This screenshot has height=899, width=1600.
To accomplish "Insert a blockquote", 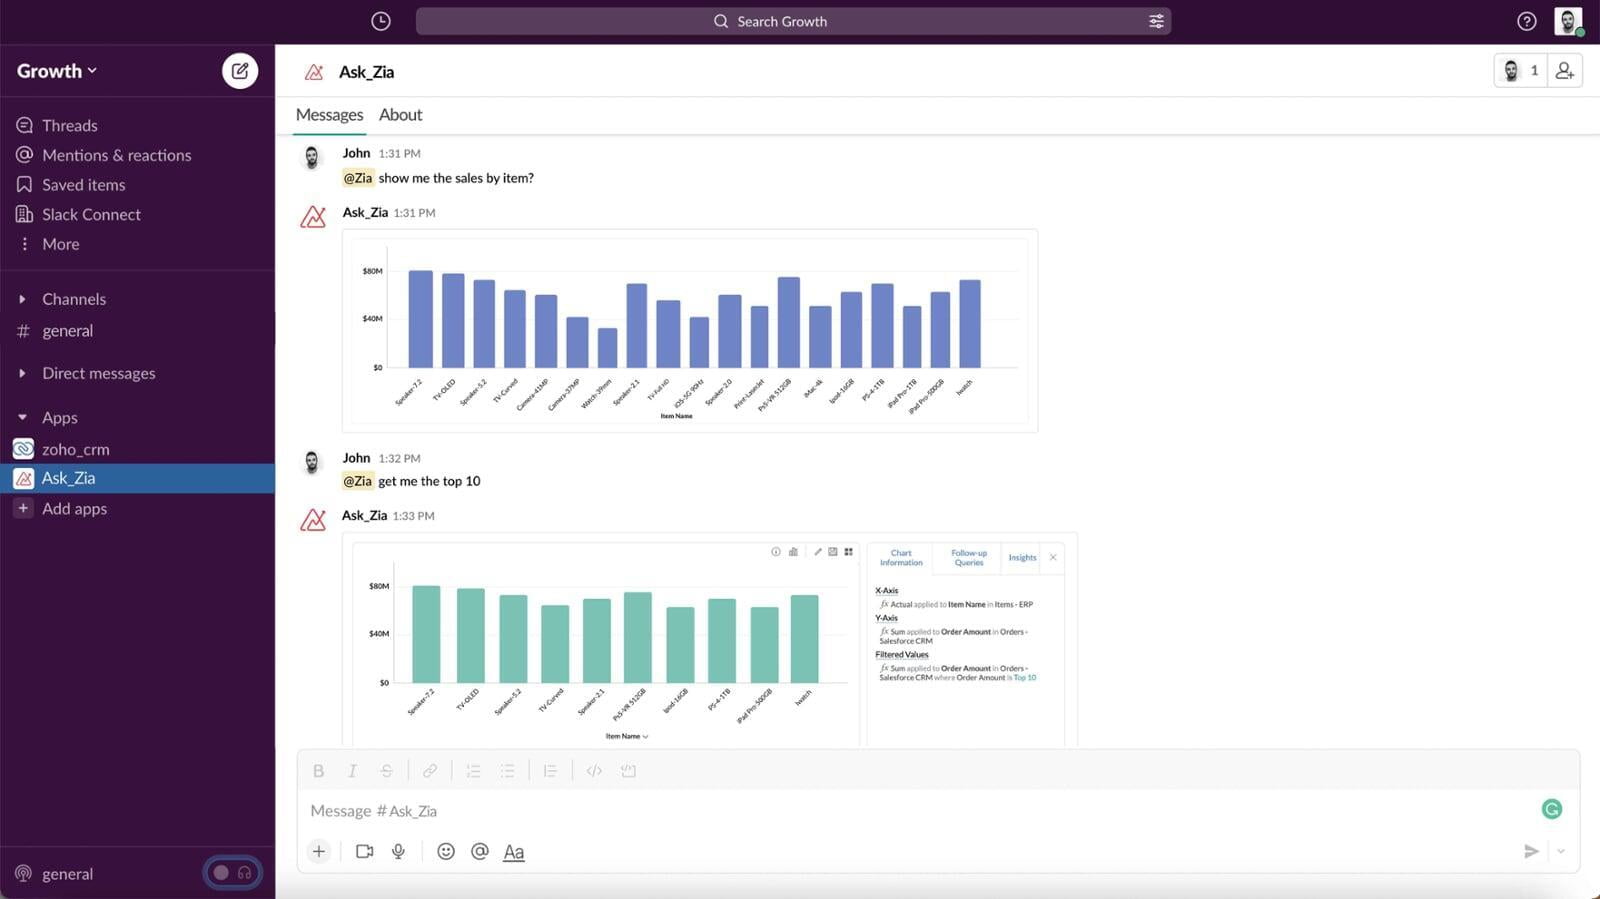I will point(550,771).
